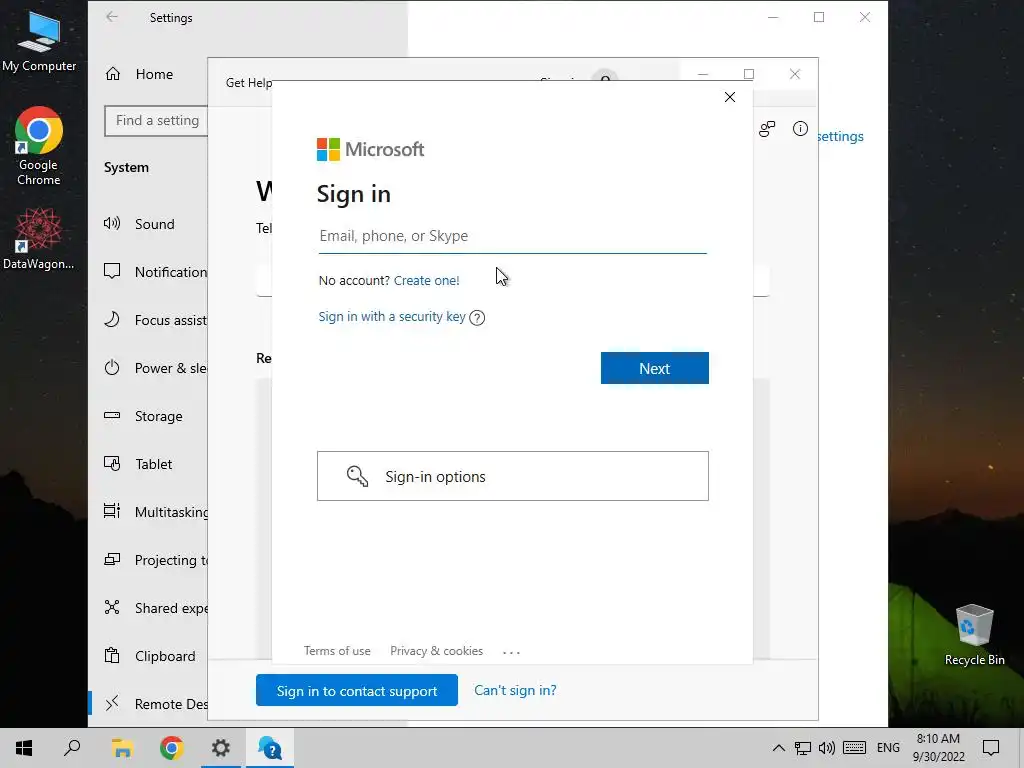
Task: Click the volume icon in system tray
Action: (x=827, y=748)
